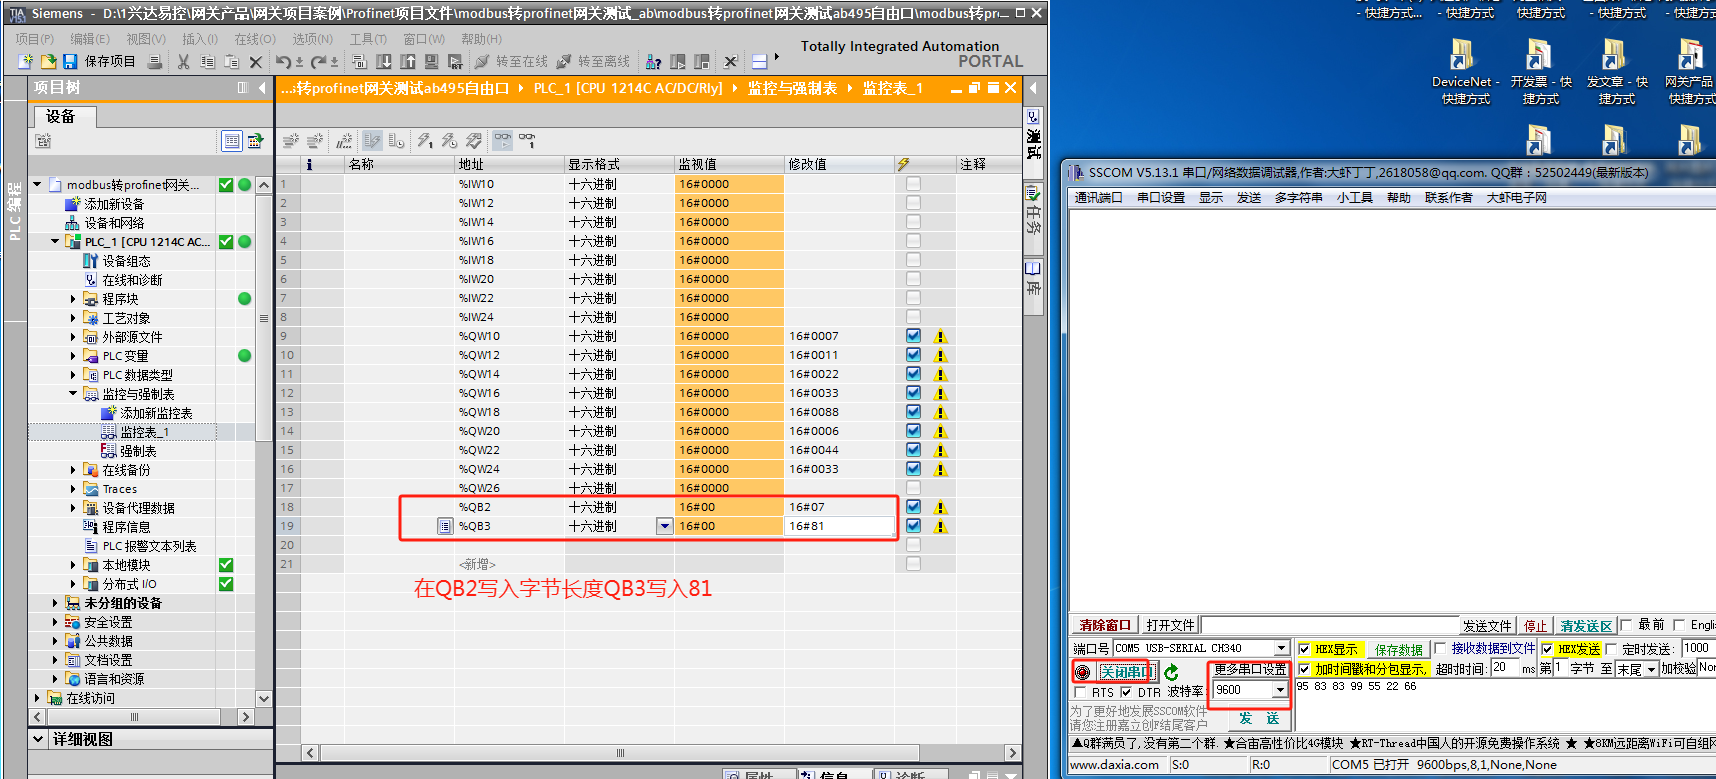Collapse the 监控与强制表 tree node
The image size is (1716, 779).
pos(73,394)
